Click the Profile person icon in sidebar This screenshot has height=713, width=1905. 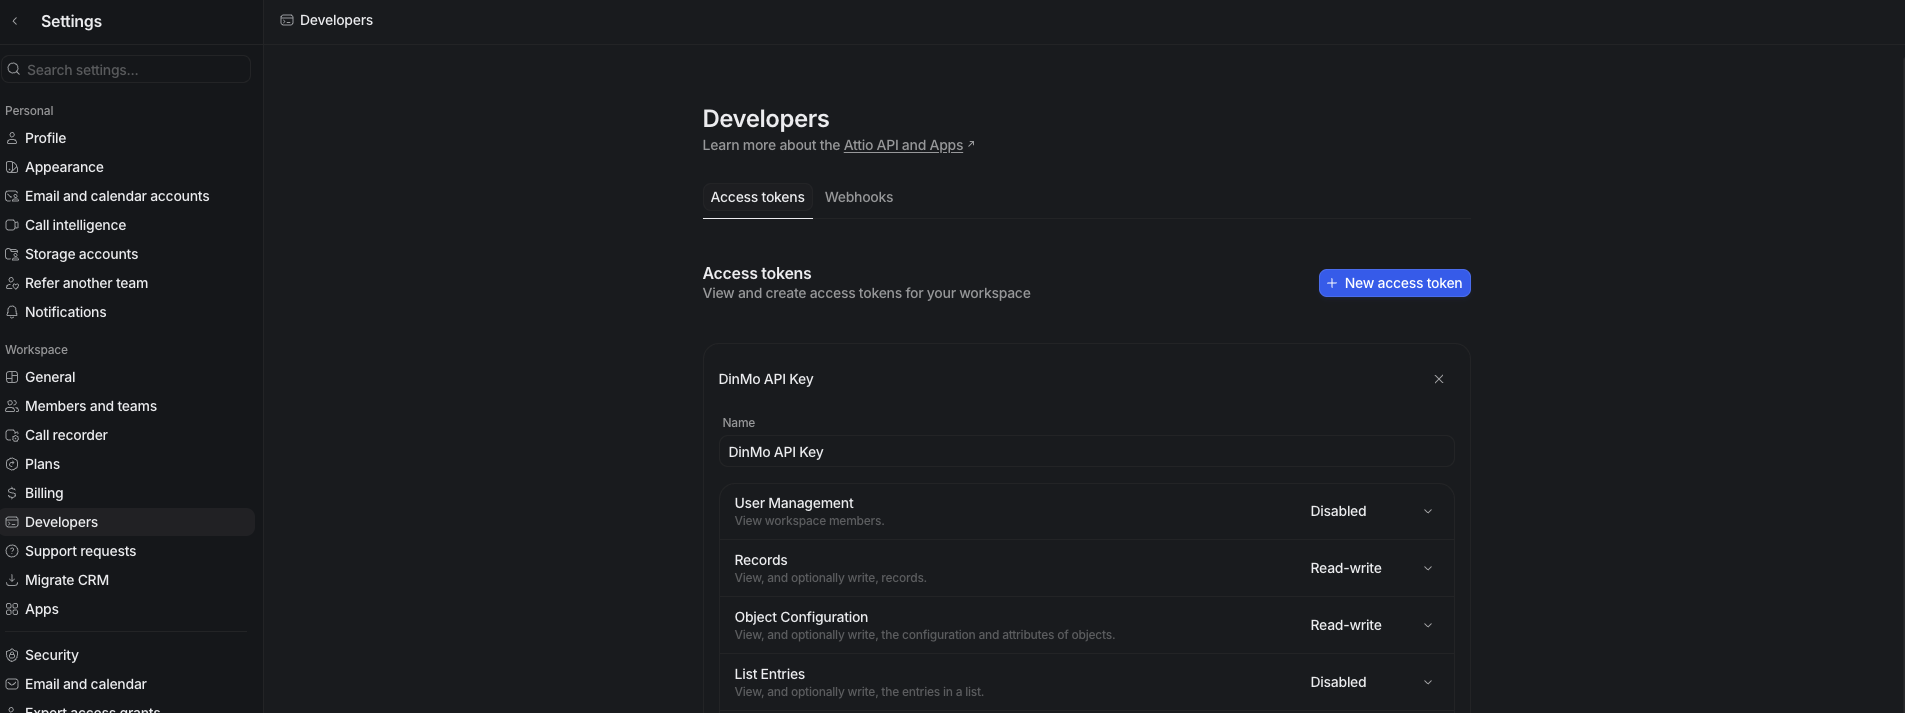pos(12,138)
